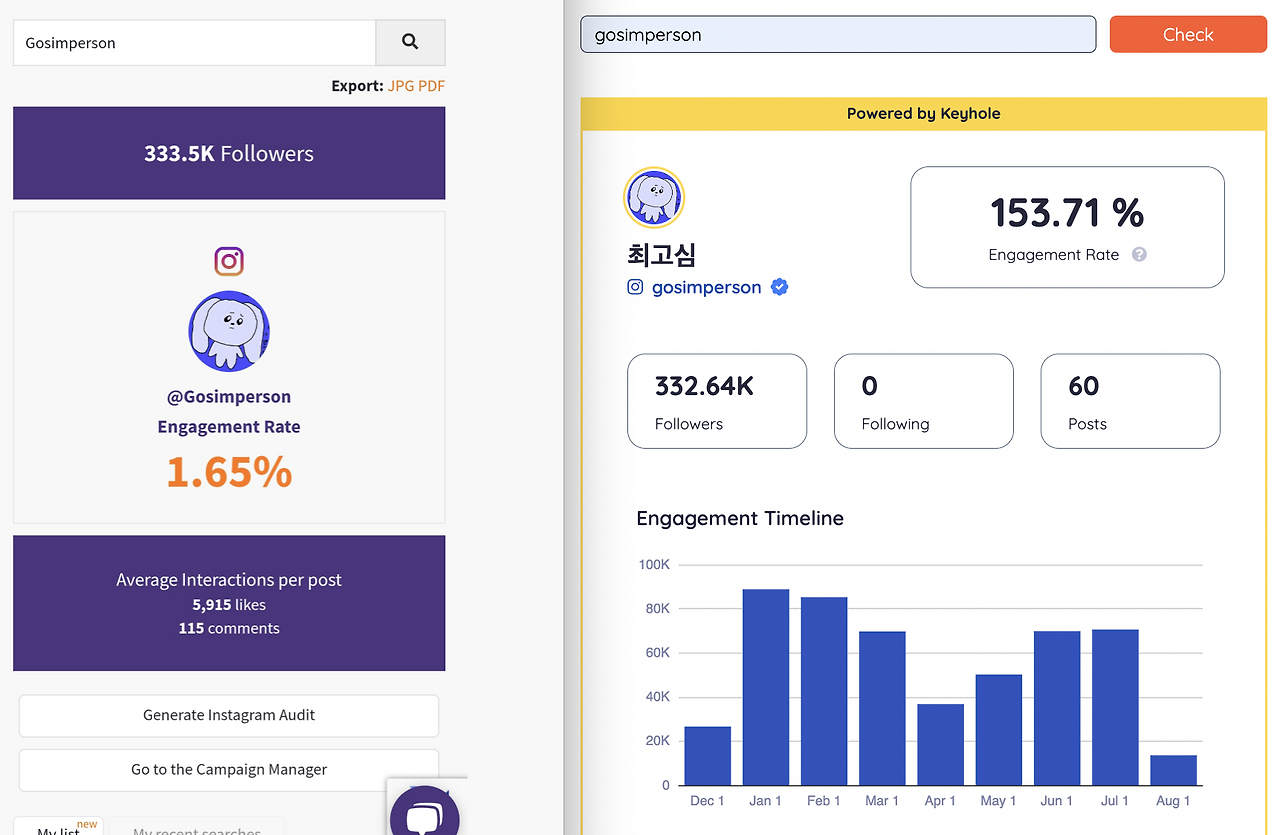Click Go to the Campaign Manager

click(x=229, y=770)
